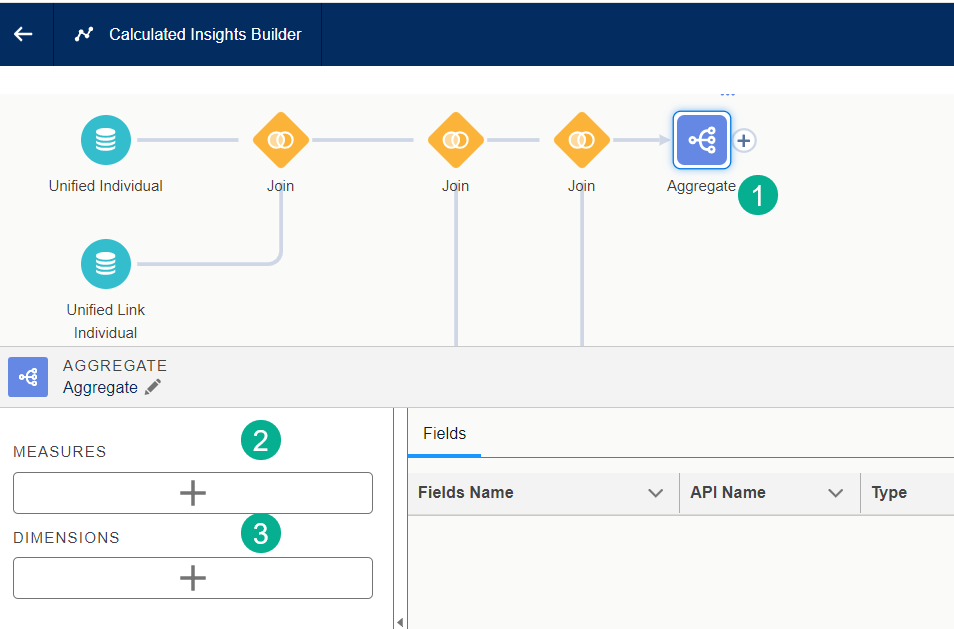Switch to the Fields tab

[x=444, y=434]
